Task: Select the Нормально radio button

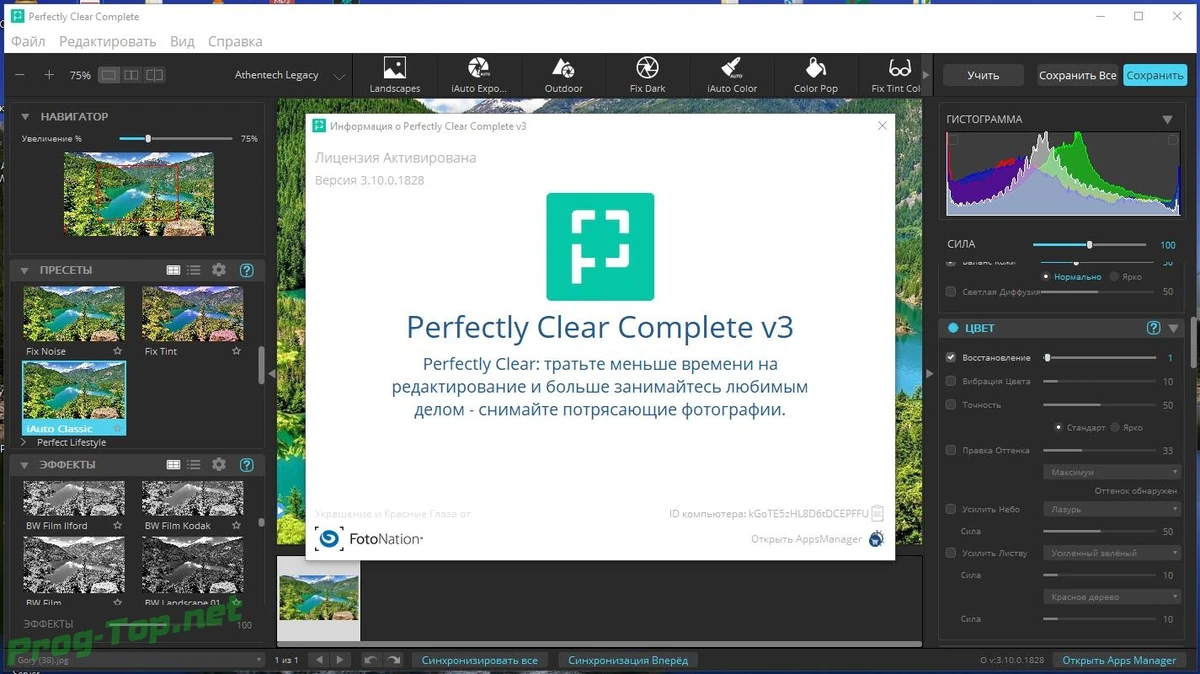Action: [1046, 276]
